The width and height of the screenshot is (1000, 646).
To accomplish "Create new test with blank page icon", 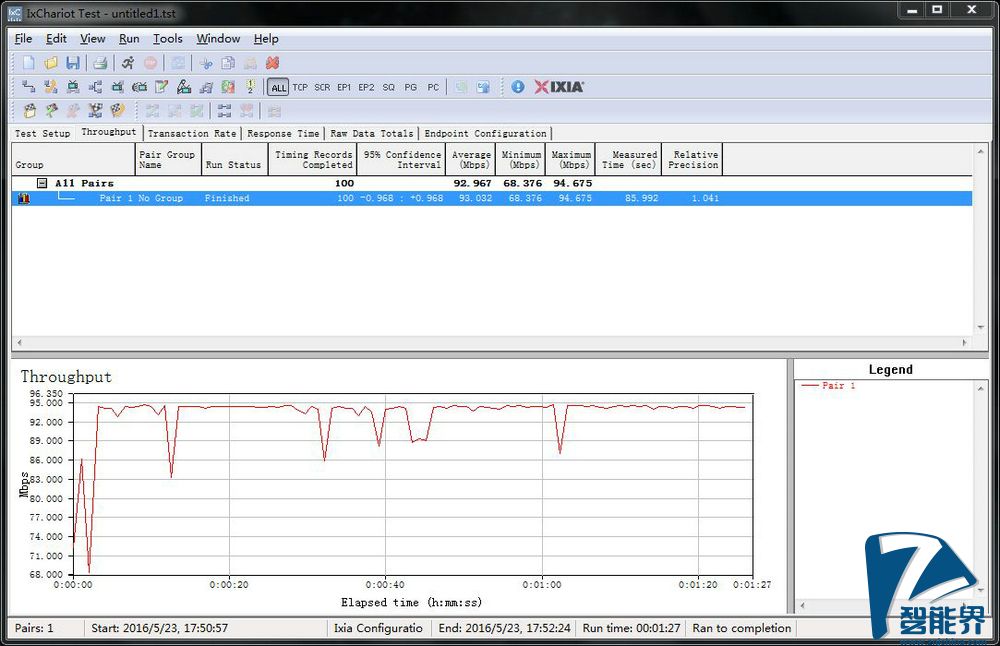I will coord(29,63).
